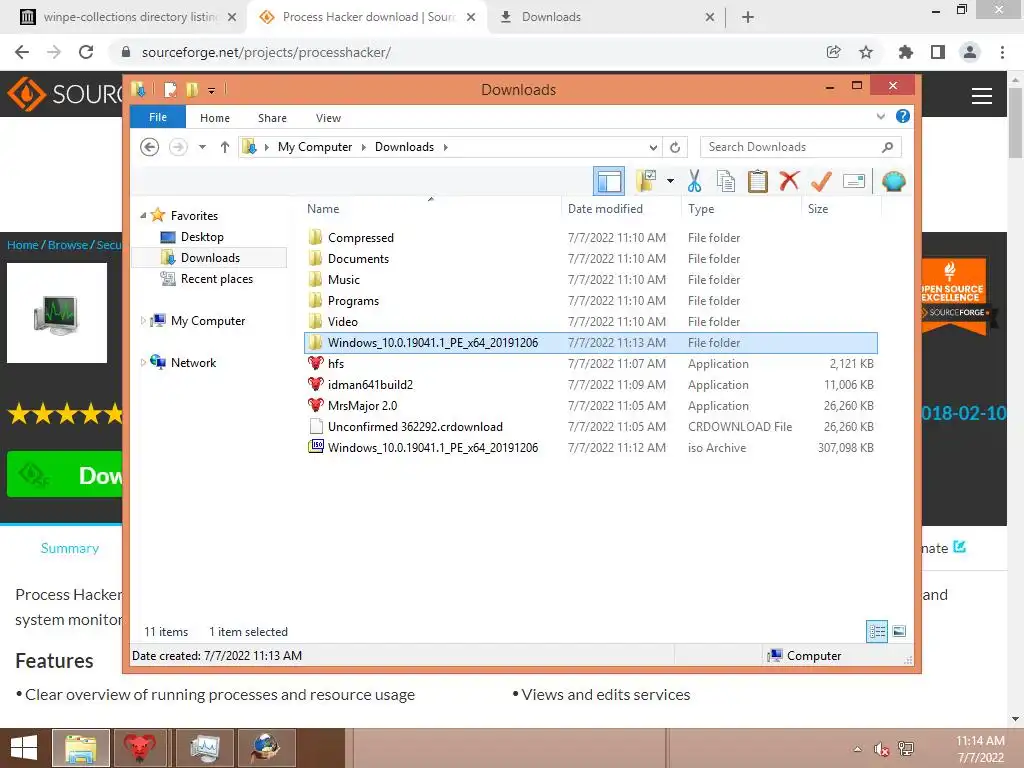The image size is (1024, 768).
Task: Collapse the Favorites tree node
Action: pos(143,215)
